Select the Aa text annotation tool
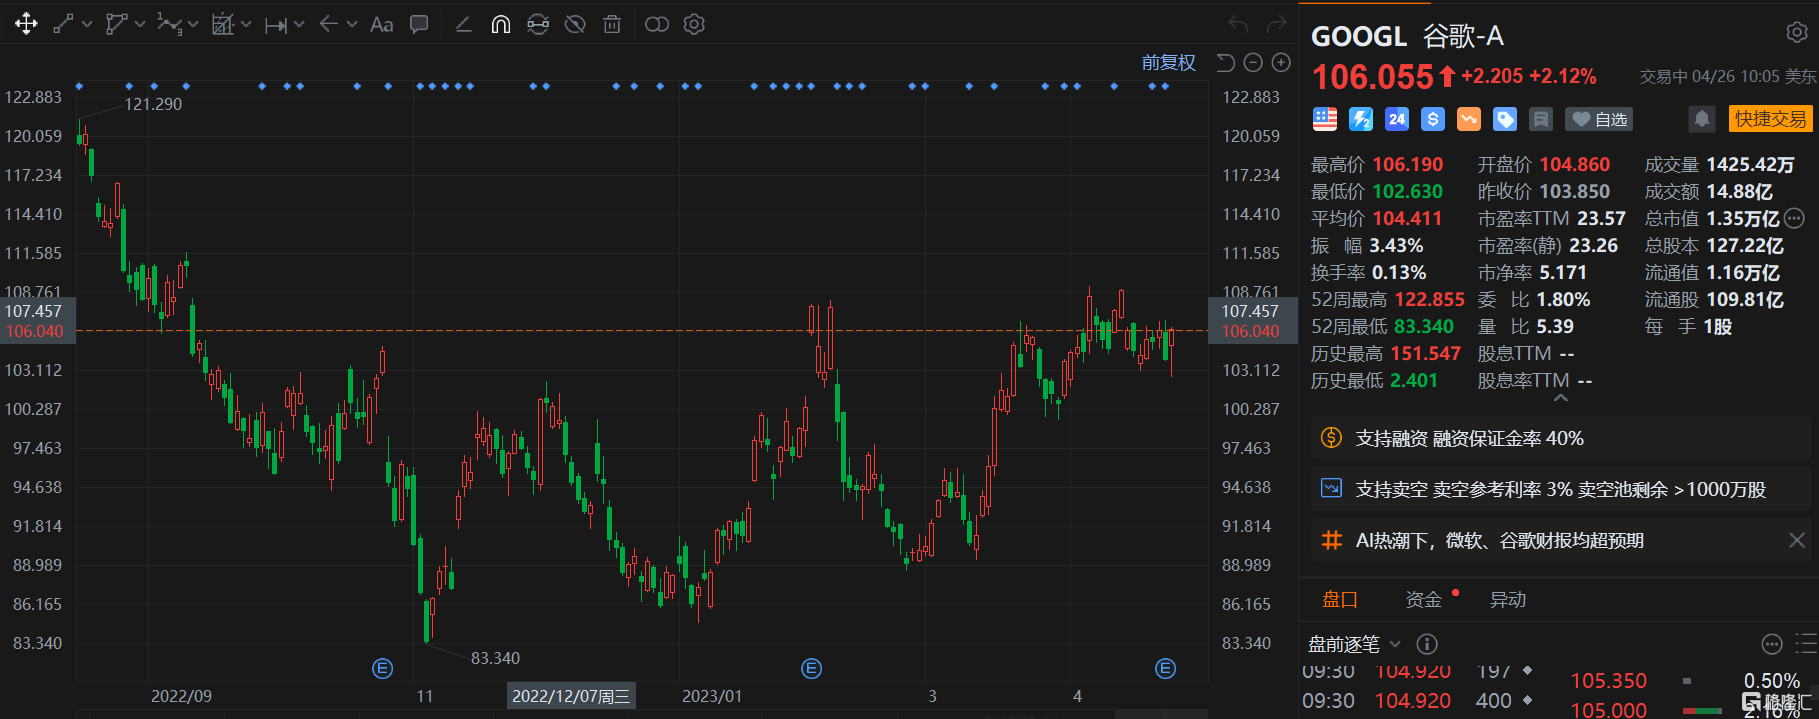This screenshot has height=719, width=1819. tap(381, 24)
